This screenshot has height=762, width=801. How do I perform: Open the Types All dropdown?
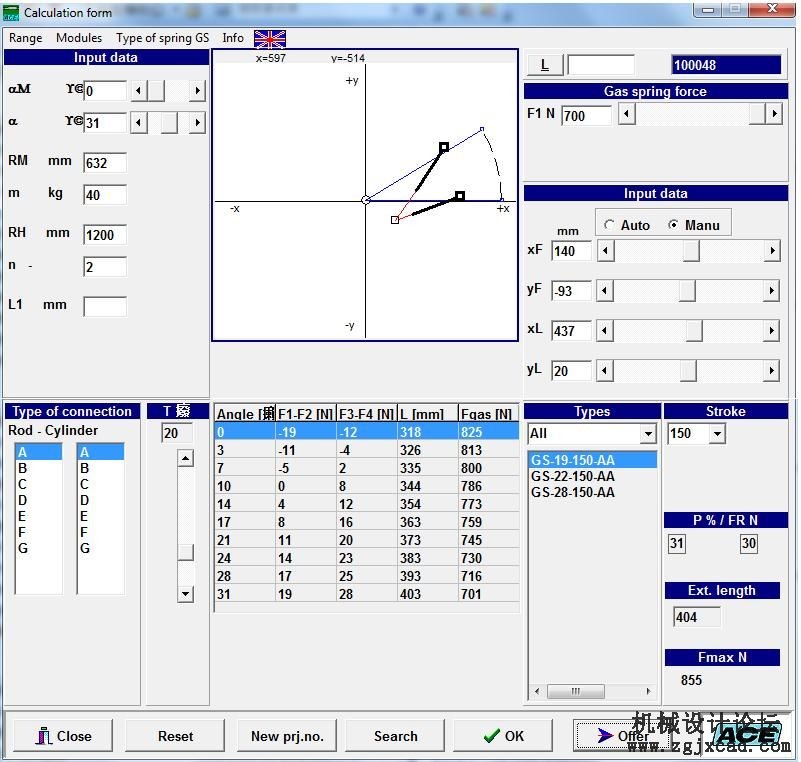tap(648, 434)
